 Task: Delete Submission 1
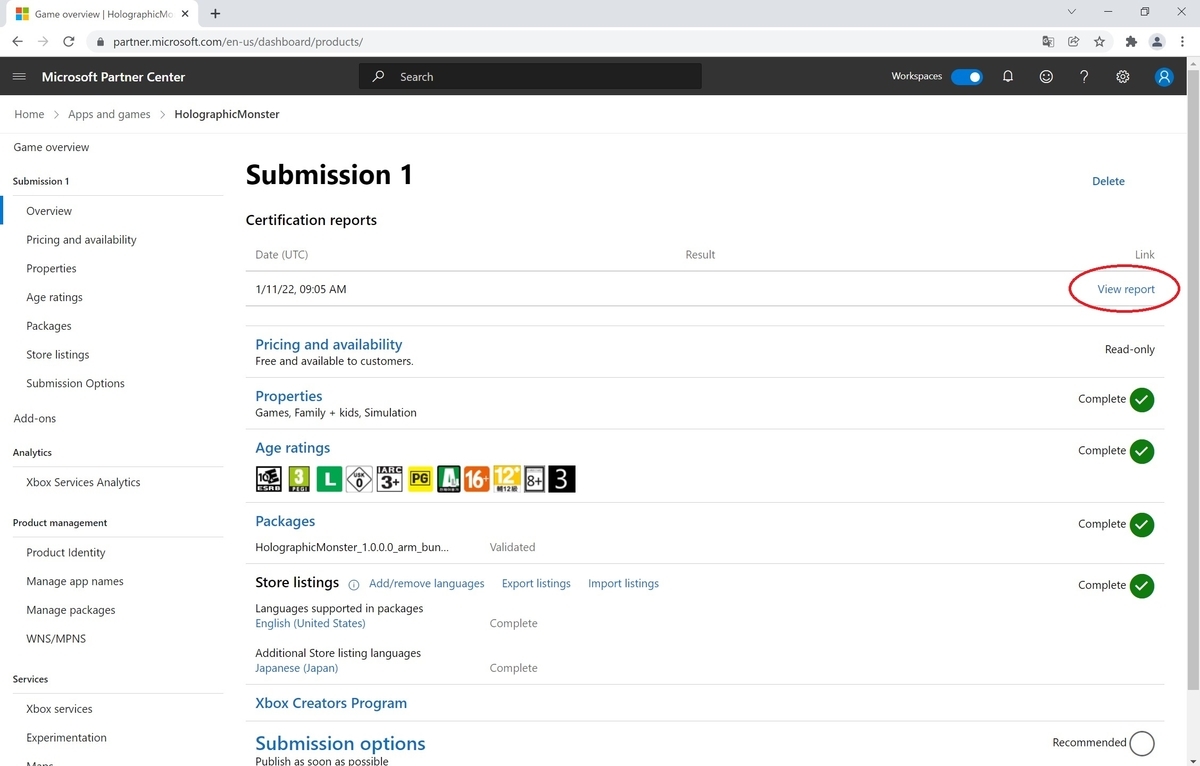point(1108,181)
